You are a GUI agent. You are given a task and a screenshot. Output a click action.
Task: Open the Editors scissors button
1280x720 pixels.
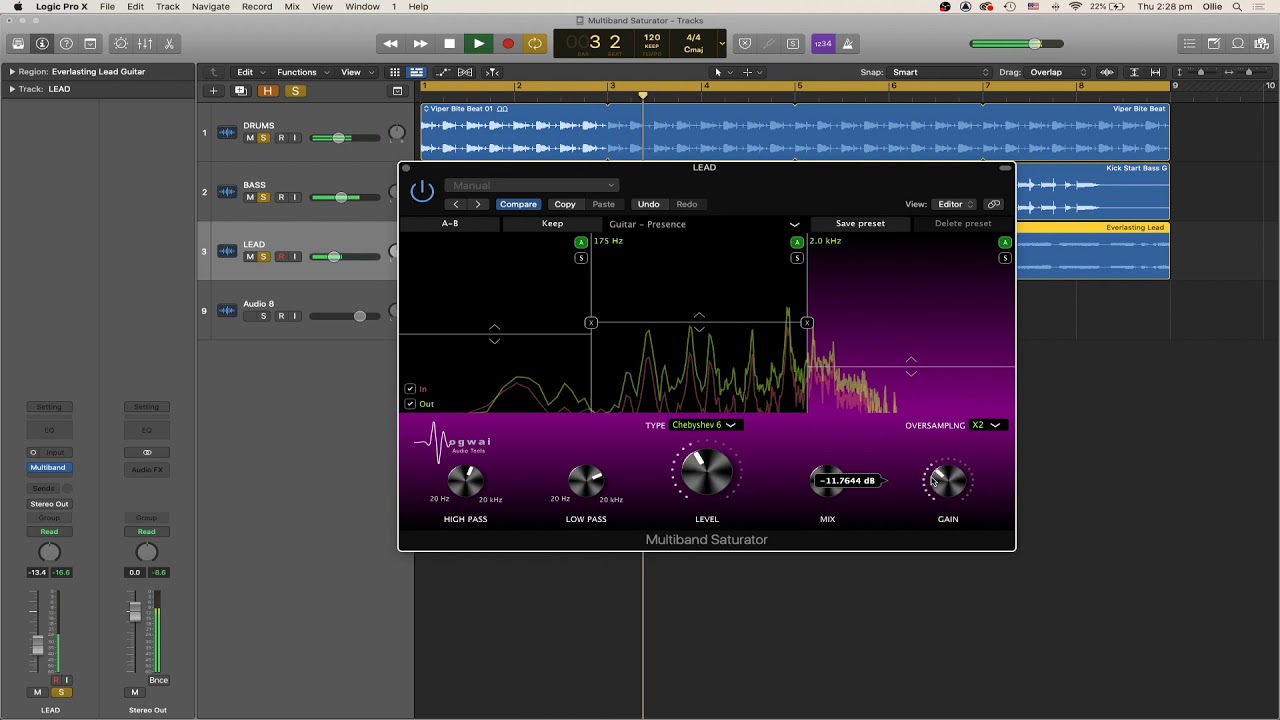169,44
